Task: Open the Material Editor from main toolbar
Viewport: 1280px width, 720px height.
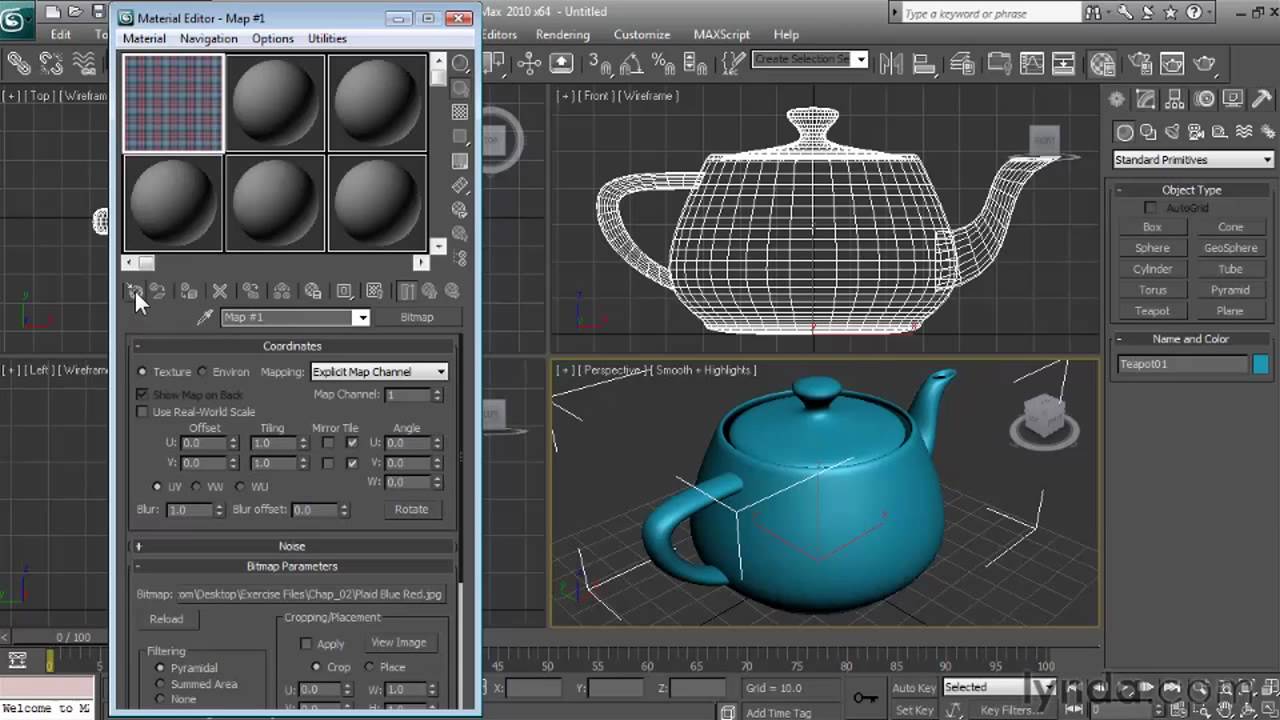Action: [x=1103, y=64]
